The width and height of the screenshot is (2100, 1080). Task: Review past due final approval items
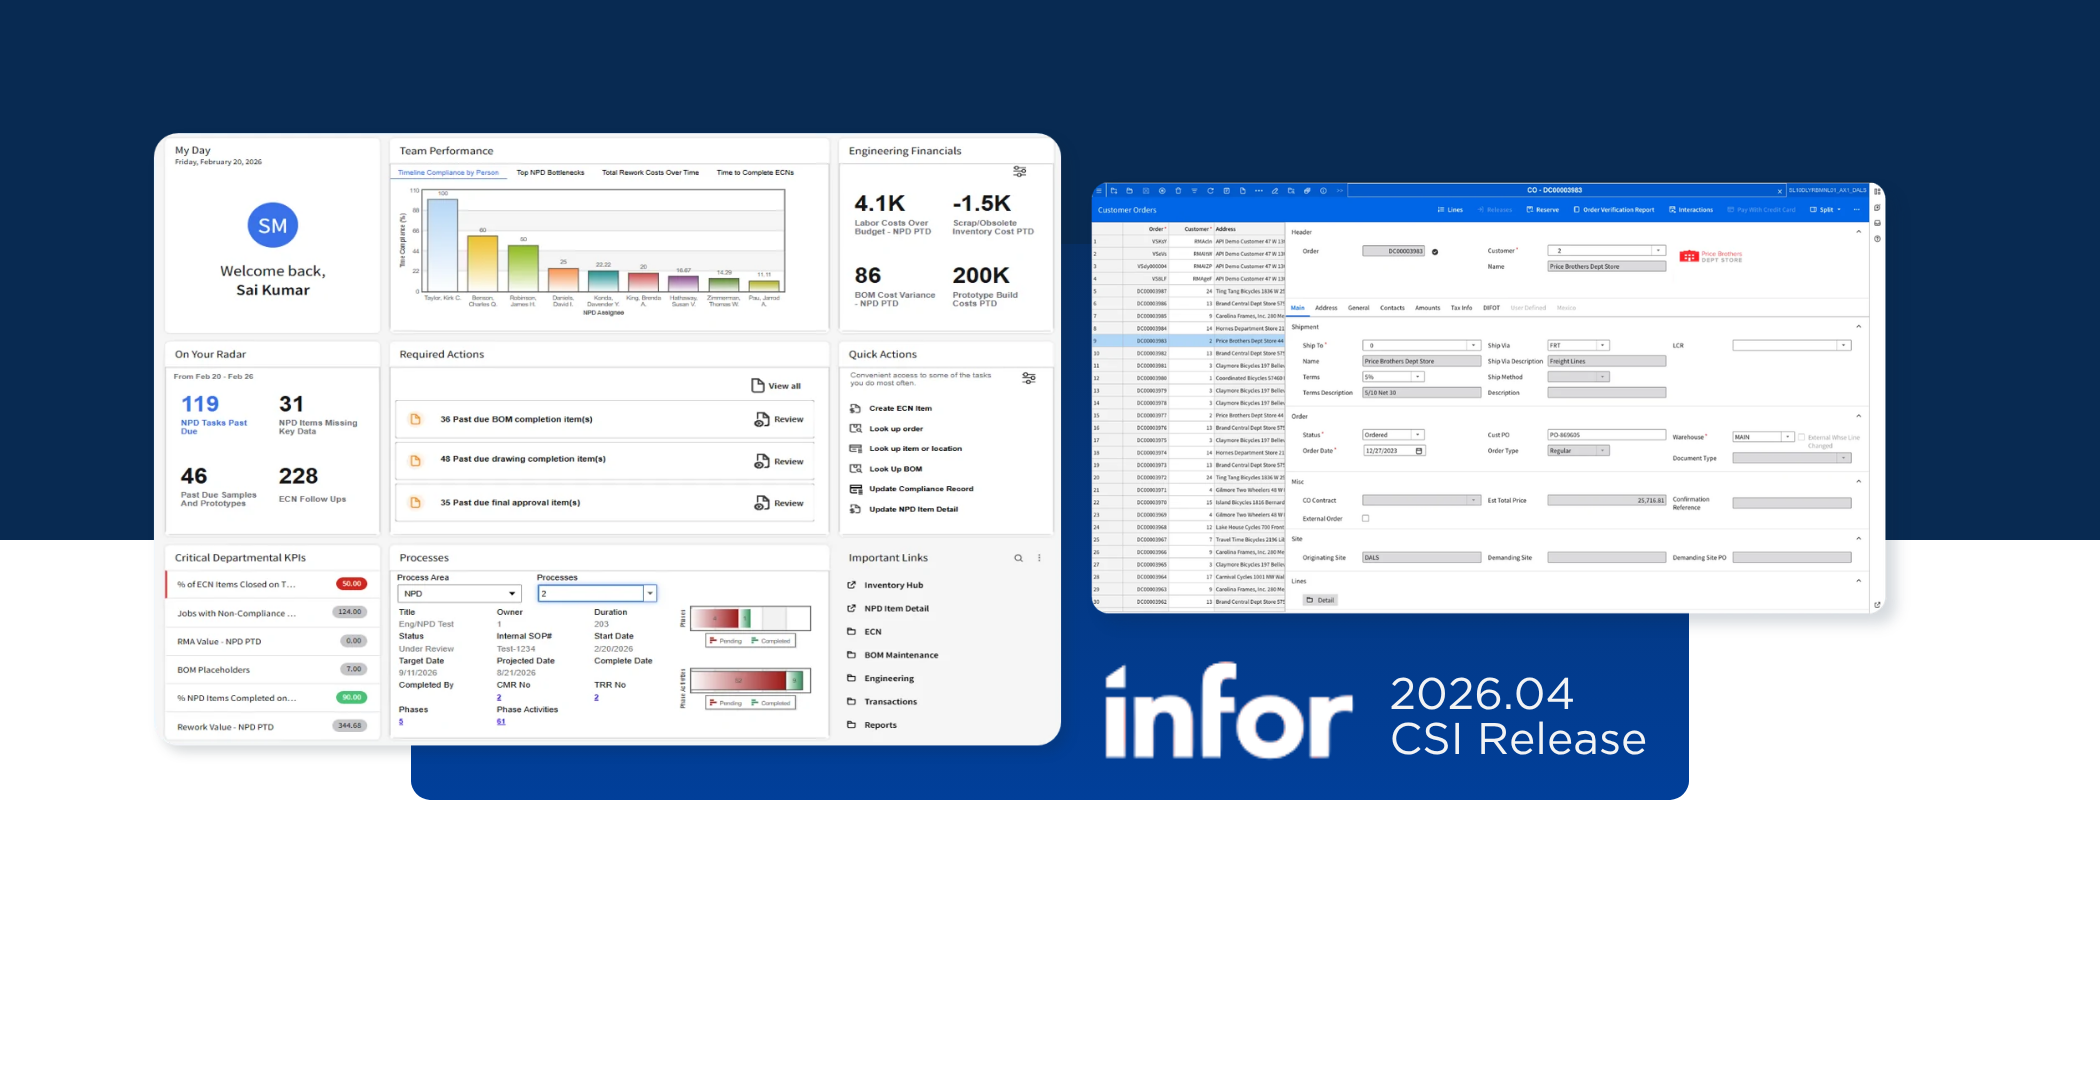tap(779, 503)
